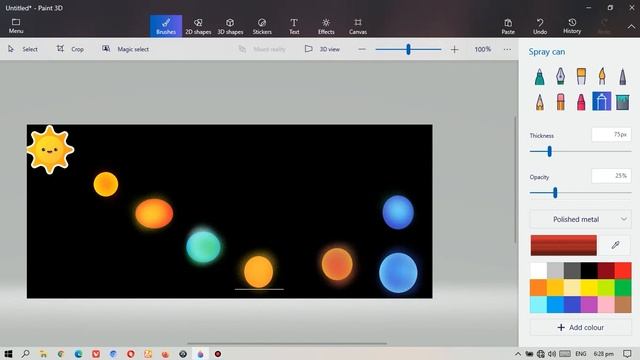
Task: Click the 100% zoom value
Action: pyautogui.click(x=482, y=49)
